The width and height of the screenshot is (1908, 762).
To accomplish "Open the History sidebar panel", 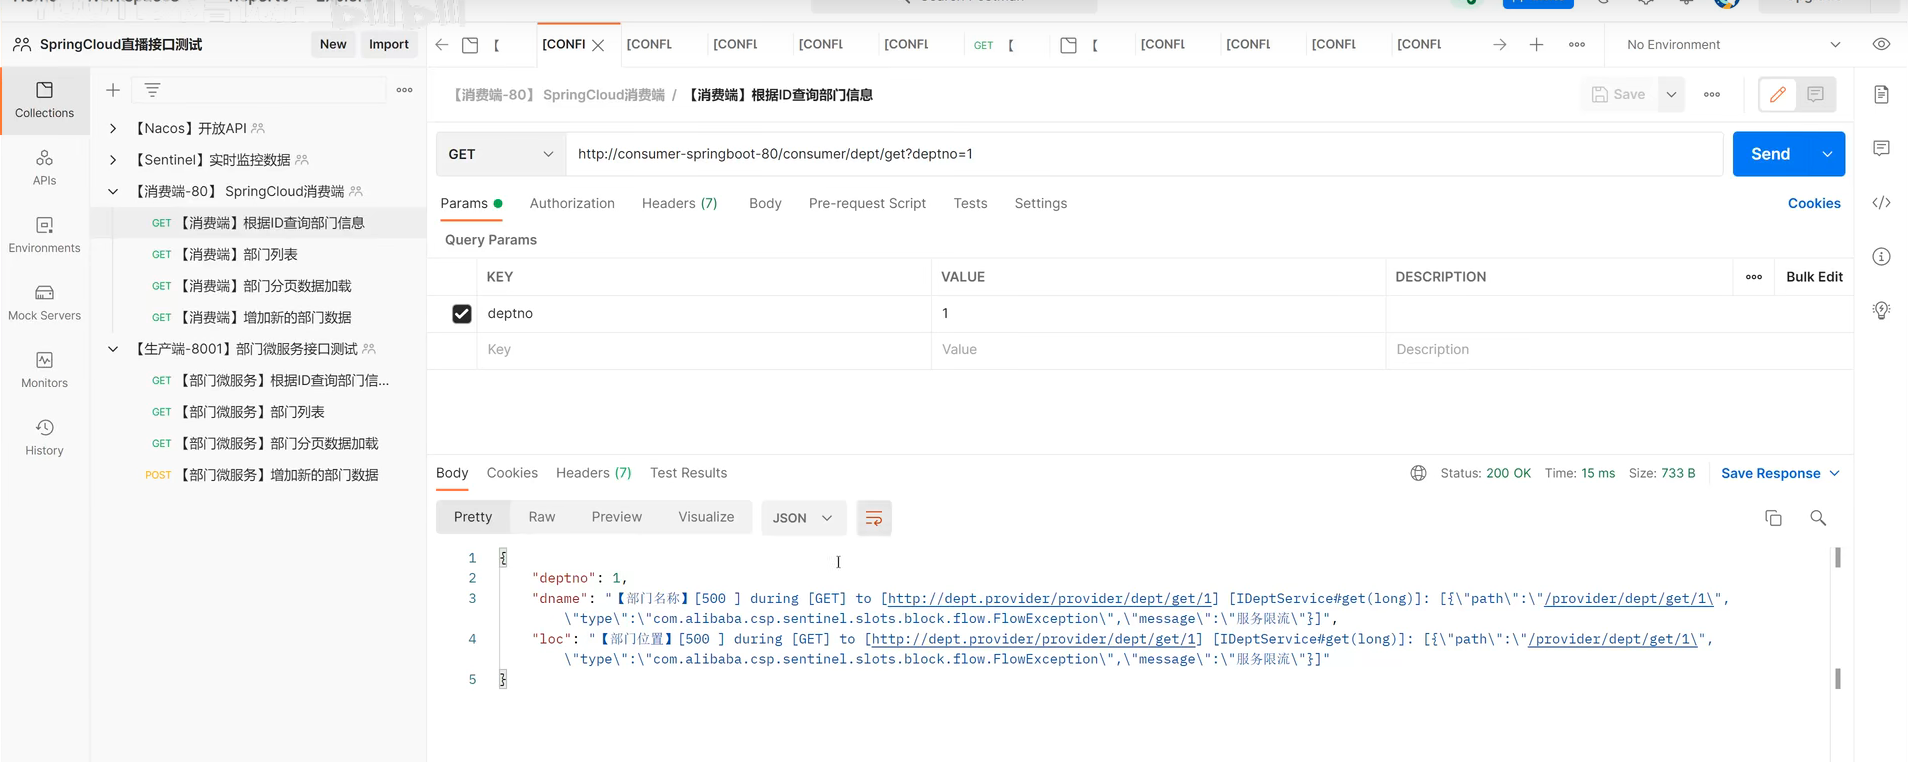I will pos(44,437).
